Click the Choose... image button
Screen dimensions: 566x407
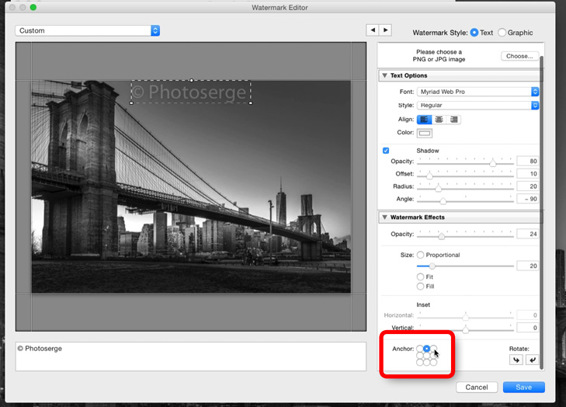click(519, 56)
